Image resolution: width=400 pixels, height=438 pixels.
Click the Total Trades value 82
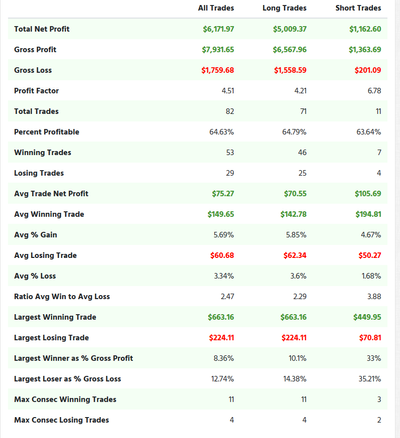tap(230, 111)
